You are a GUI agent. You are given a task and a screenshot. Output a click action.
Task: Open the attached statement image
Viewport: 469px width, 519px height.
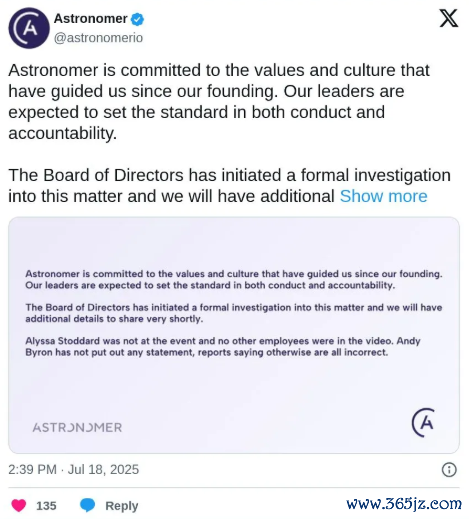(234, 335)
